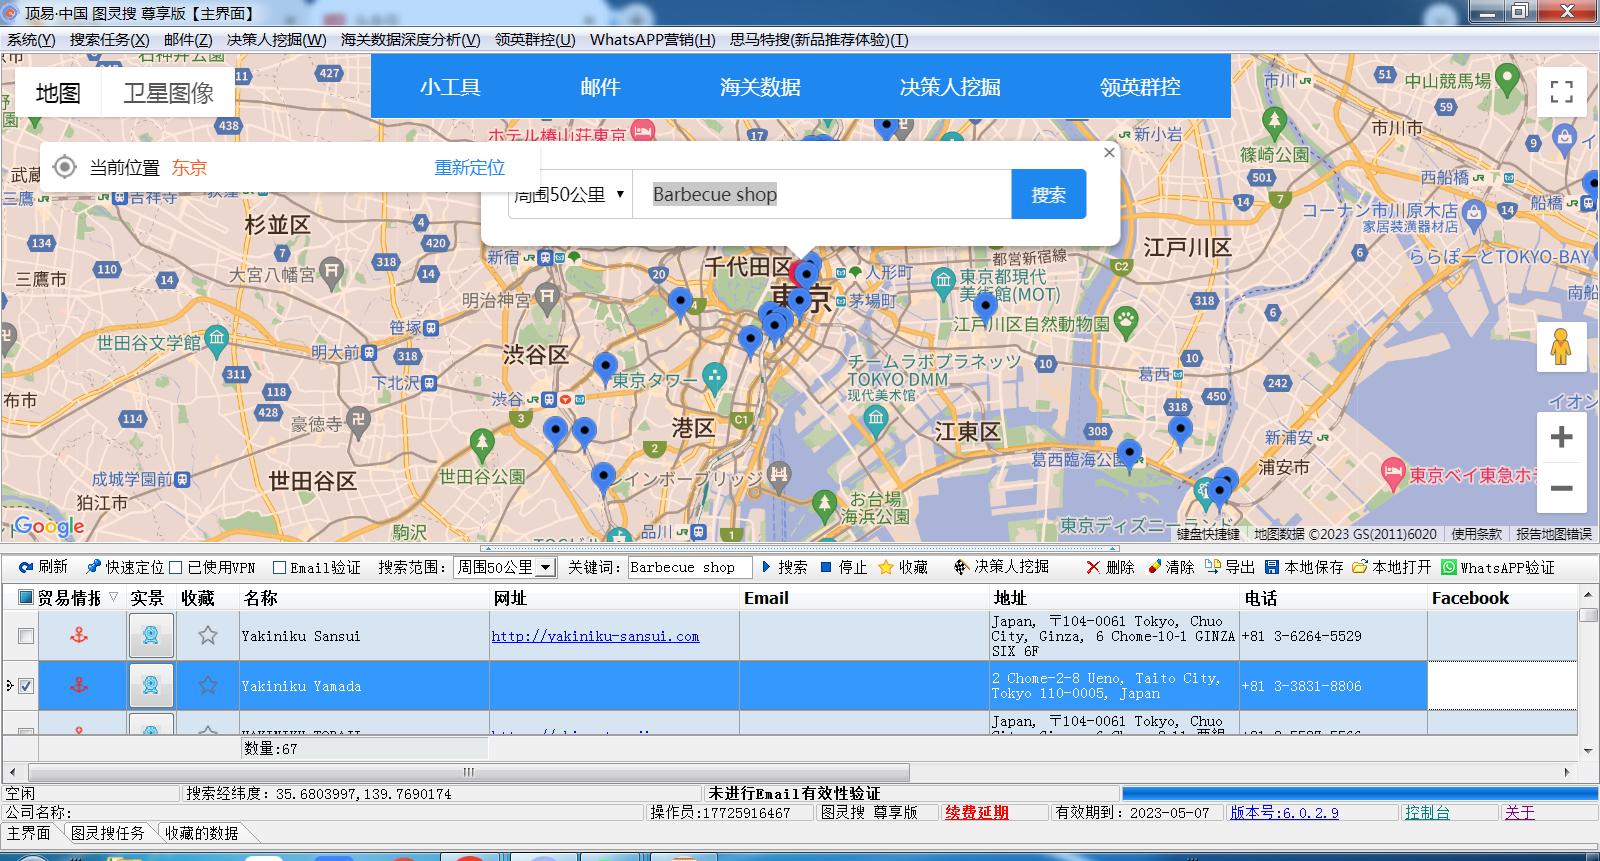Enable the Email验证 checkbox
This screenshot has width=1600, height=861.
(280, 567)
